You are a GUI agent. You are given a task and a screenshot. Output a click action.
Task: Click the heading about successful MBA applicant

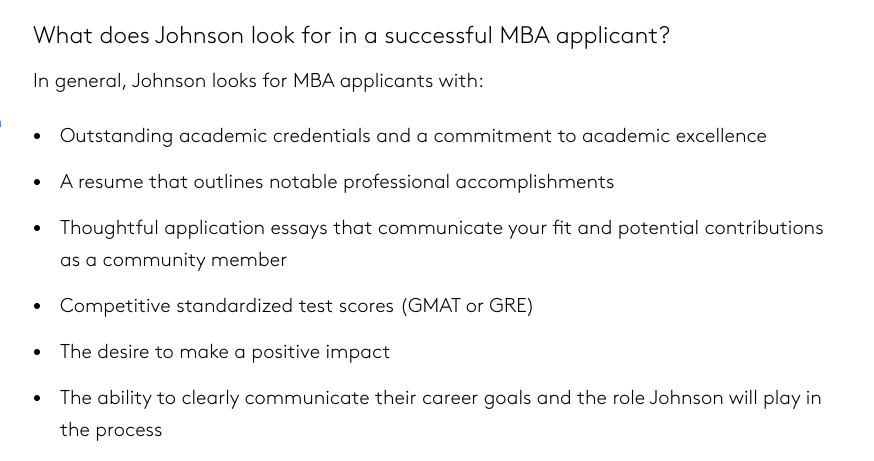tap(351, 36)
